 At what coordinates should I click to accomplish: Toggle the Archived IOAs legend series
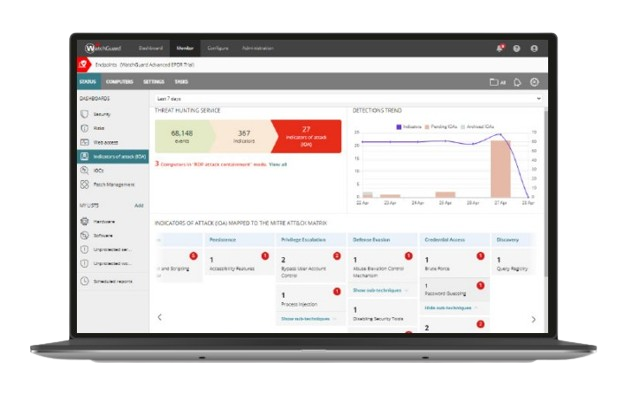(477, 127)
